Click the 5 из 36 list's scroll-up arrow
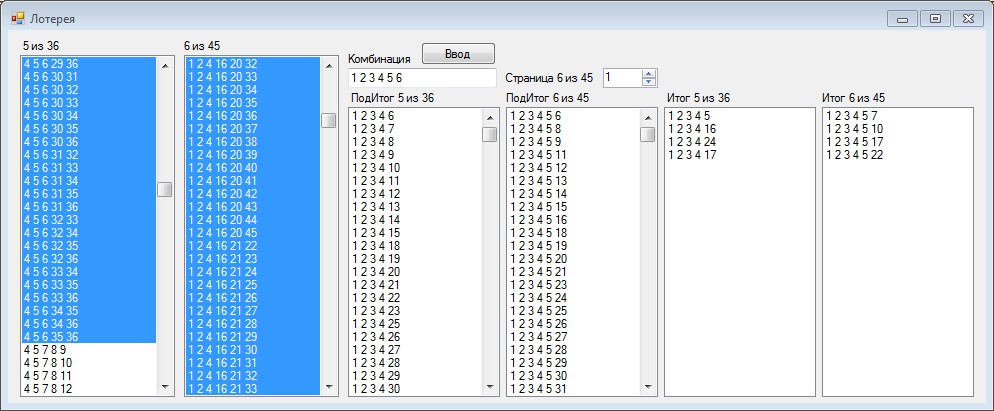The width and height of the screenshot is (994, 411). click(165, 65)
